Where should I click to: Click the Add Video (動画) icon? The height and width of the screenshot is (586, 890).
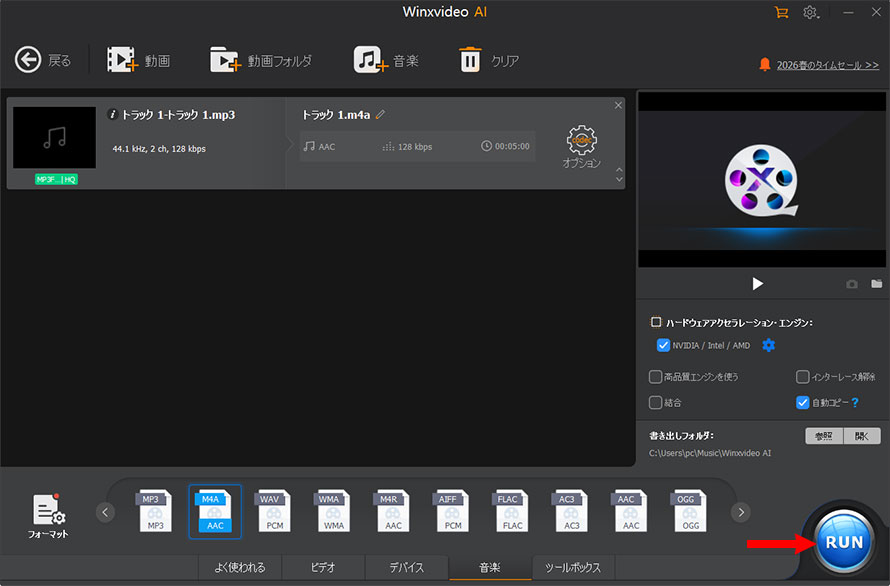(123, 60)
